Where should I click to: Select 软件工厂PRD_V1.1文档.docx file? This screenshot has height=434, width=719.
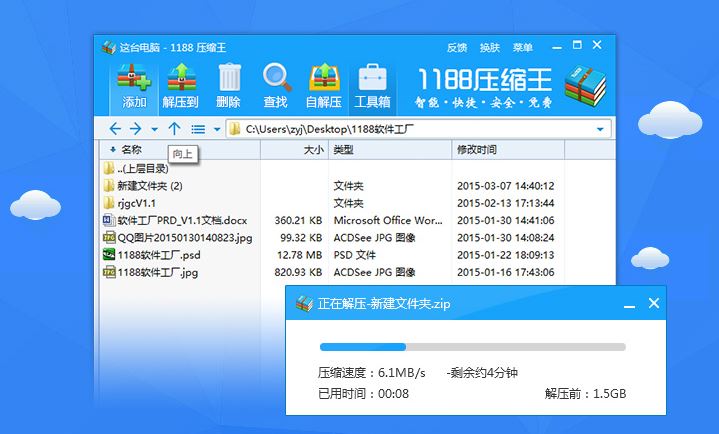[x=175, y=221]
